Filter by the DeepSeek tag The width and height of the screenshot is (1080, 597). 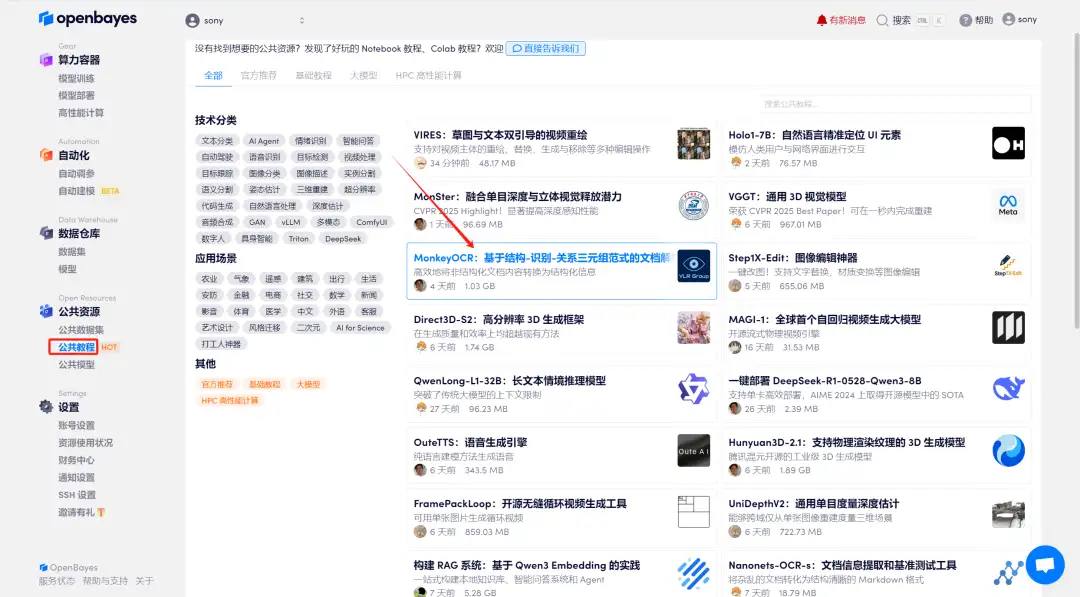(343, 239)
